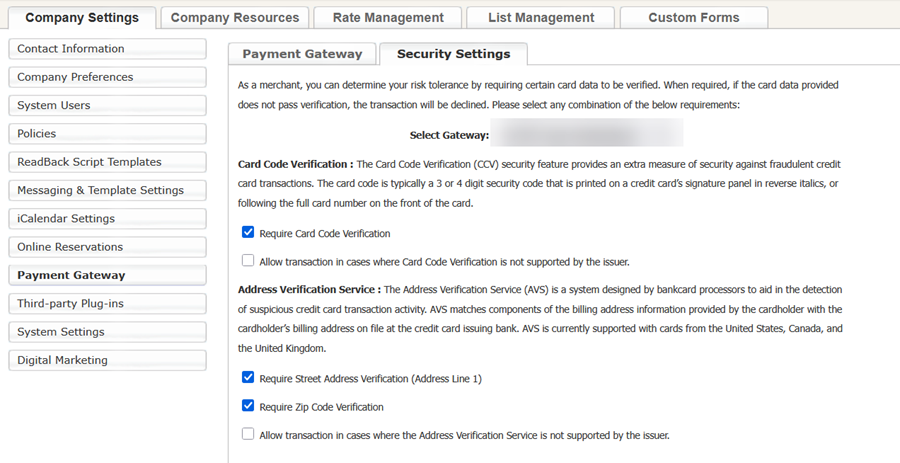Go to Messaging & Template Settings

(x=107, y=190)
